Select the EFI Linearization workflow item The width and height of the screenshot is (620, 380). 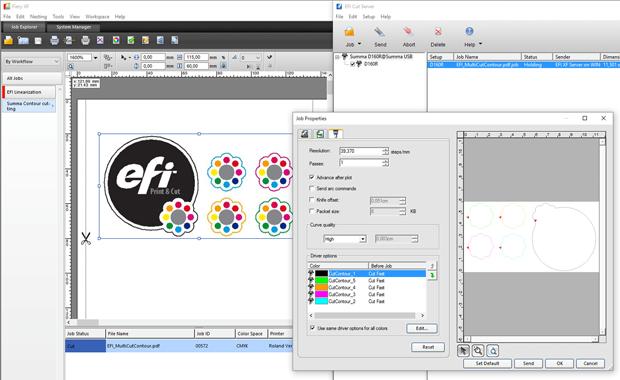29,92
